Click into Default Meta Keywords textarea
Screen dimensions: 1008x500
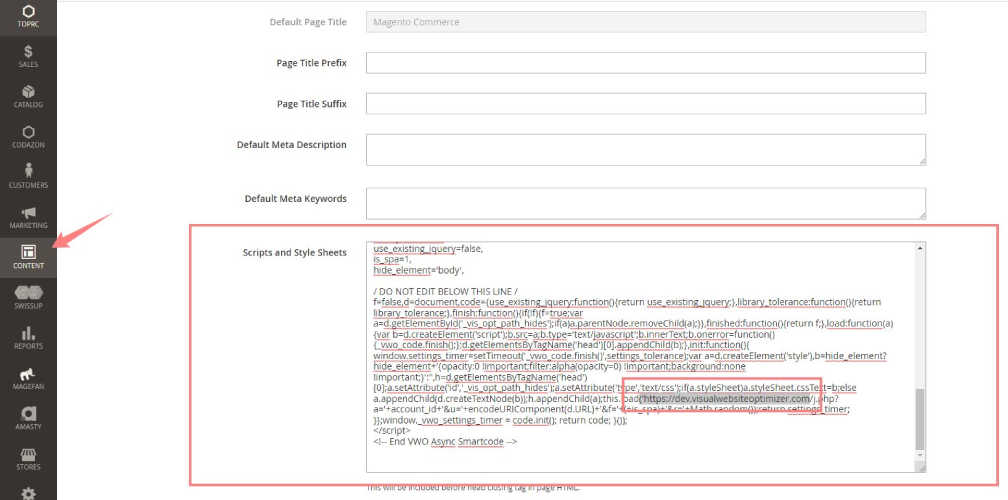[645, 203]
